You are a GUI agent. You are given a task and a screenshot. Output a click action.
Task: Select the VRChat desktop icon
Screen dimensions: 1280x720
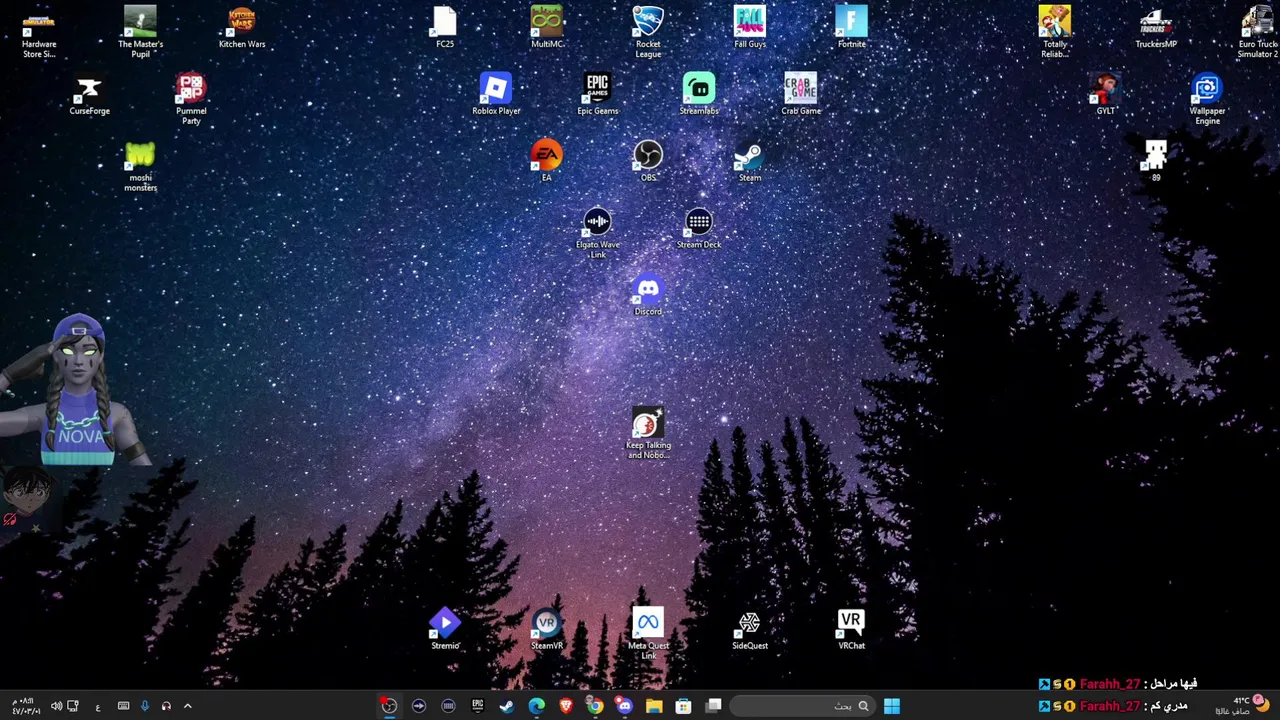pyautogui.click(x=851, y=630)
